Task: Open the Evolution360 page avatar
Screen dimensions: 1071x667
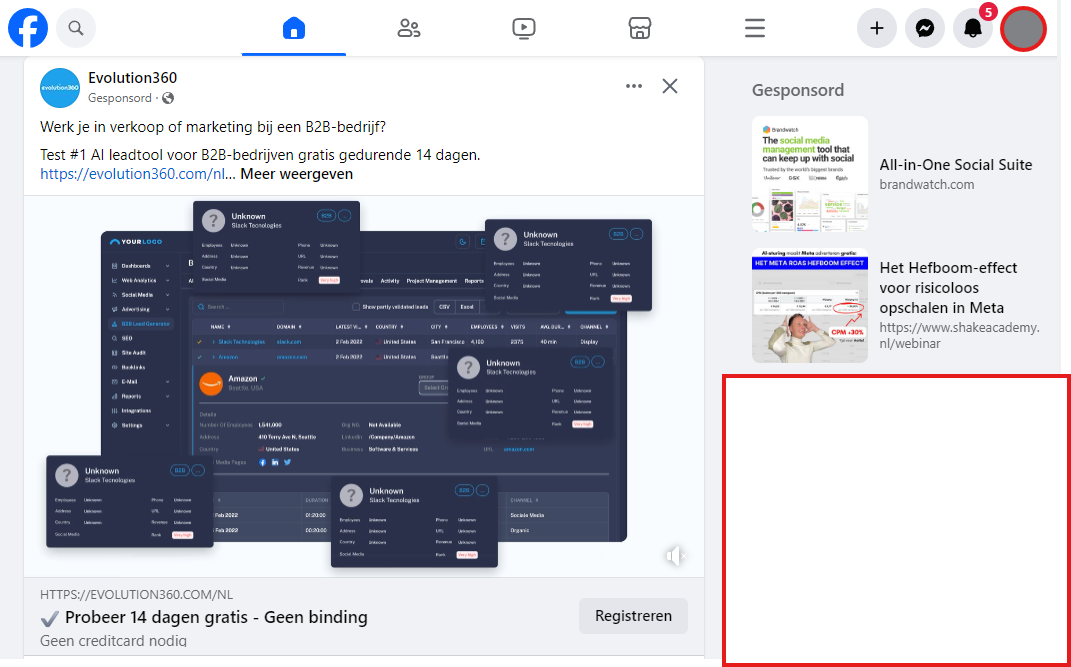Action: (x=60, y=87)
